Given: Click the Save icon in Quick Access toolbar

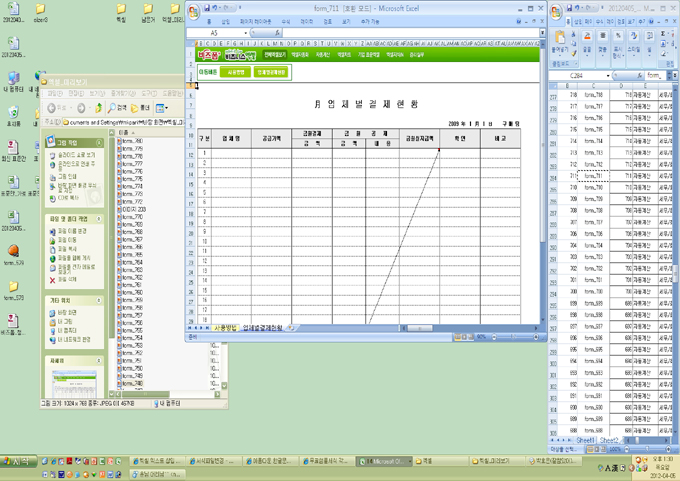Looking at the screenshot, I should (207, 7).
